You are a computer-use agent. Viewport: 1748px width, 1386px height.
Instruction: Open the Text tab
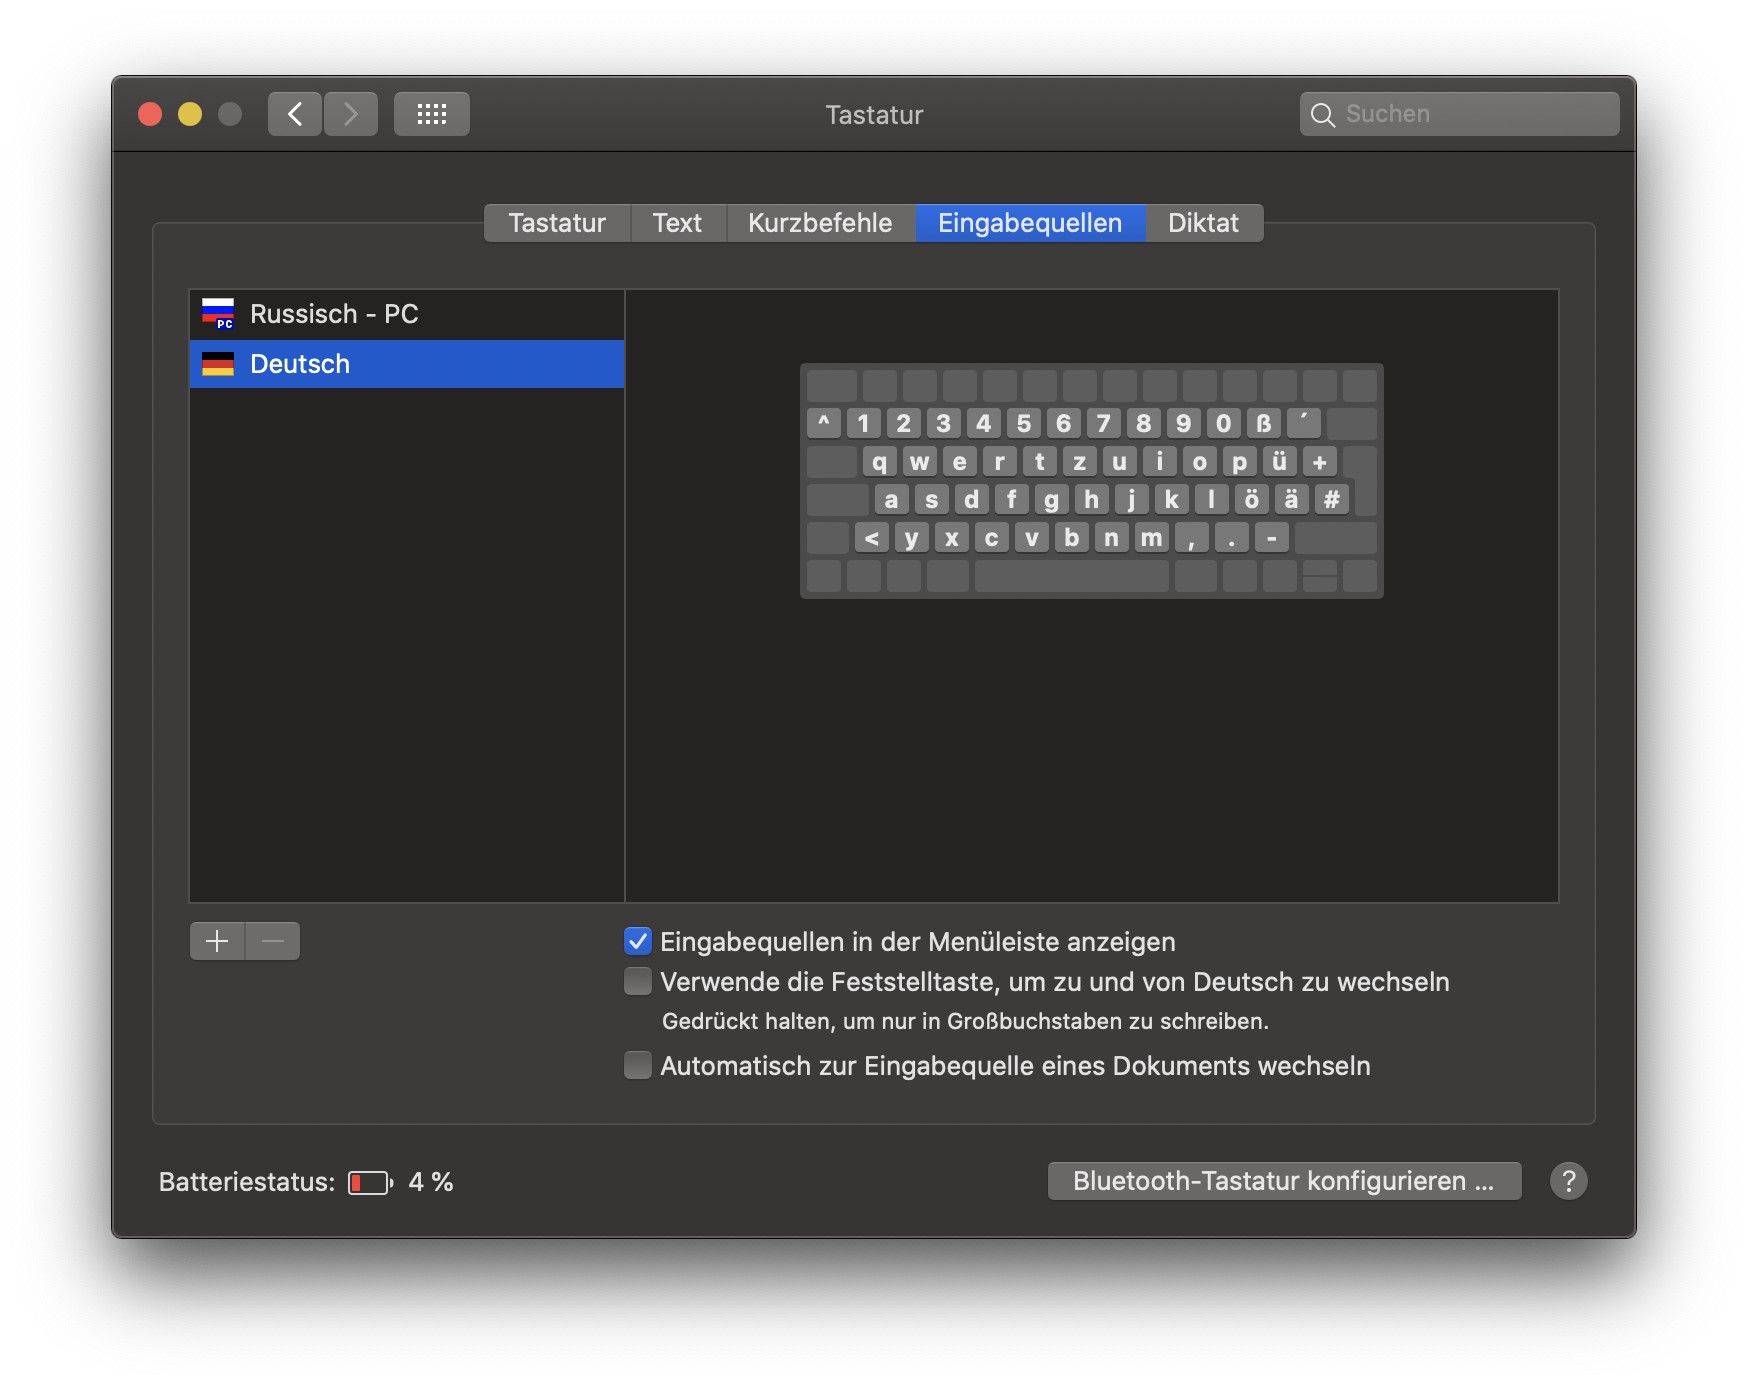pyautogui.click(x=677, y=223)
